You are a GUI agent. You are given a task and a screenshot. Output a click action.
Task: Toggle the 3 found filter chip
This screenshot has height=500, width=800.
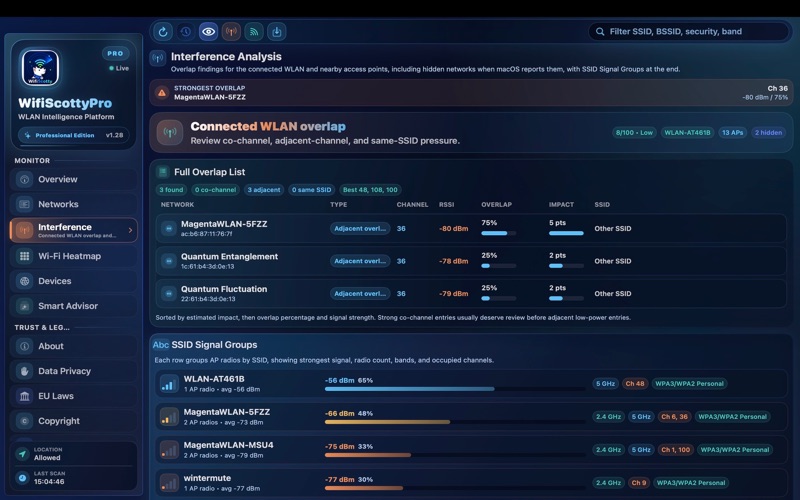(171, 190)
